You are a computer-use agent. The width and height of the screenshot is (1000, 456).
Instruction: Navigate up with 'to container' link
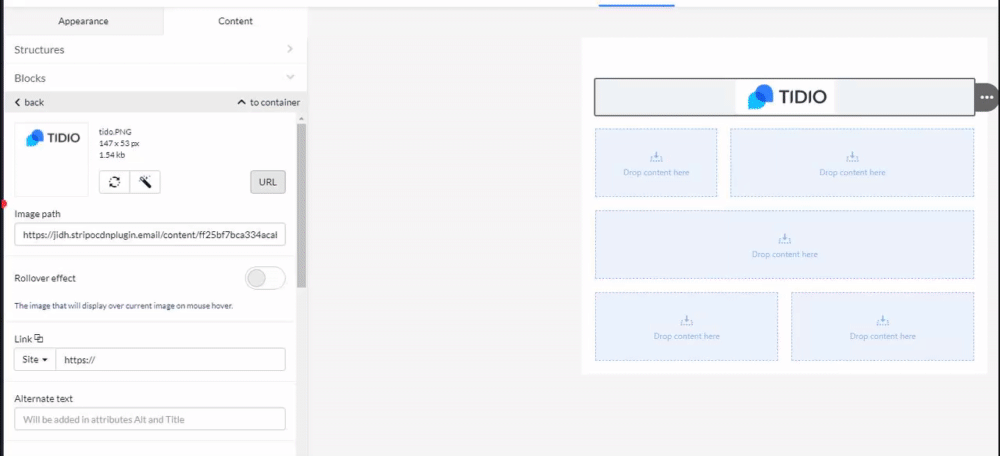point(268,102)
